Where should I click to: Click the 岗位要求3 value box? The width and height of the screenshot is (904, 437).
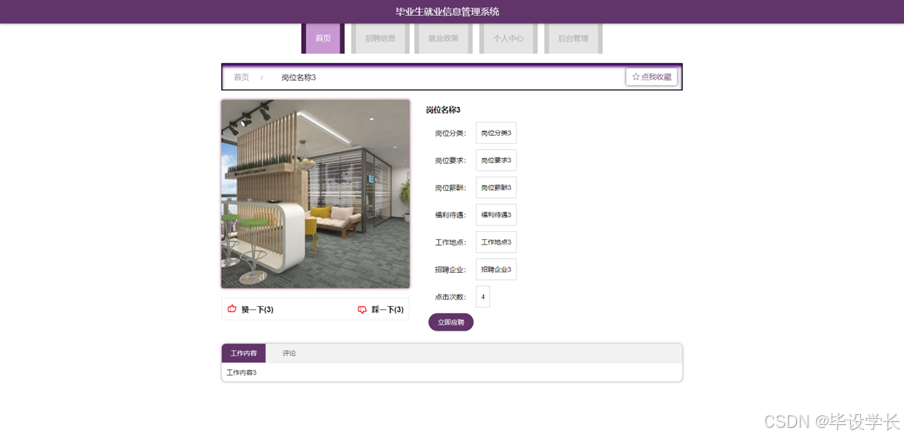pos(496,160)
